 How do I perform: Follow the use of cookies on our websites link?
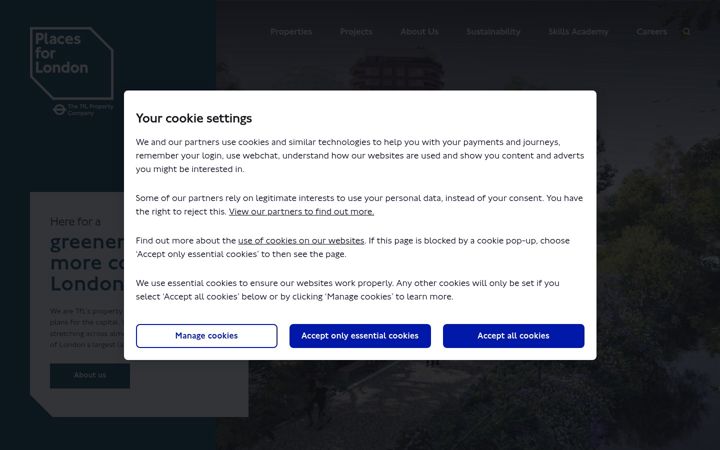[301, 241]
